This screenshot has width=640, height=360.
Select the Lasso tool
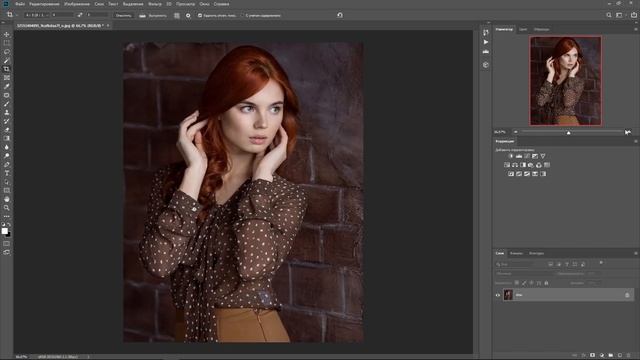coord(7,52)
